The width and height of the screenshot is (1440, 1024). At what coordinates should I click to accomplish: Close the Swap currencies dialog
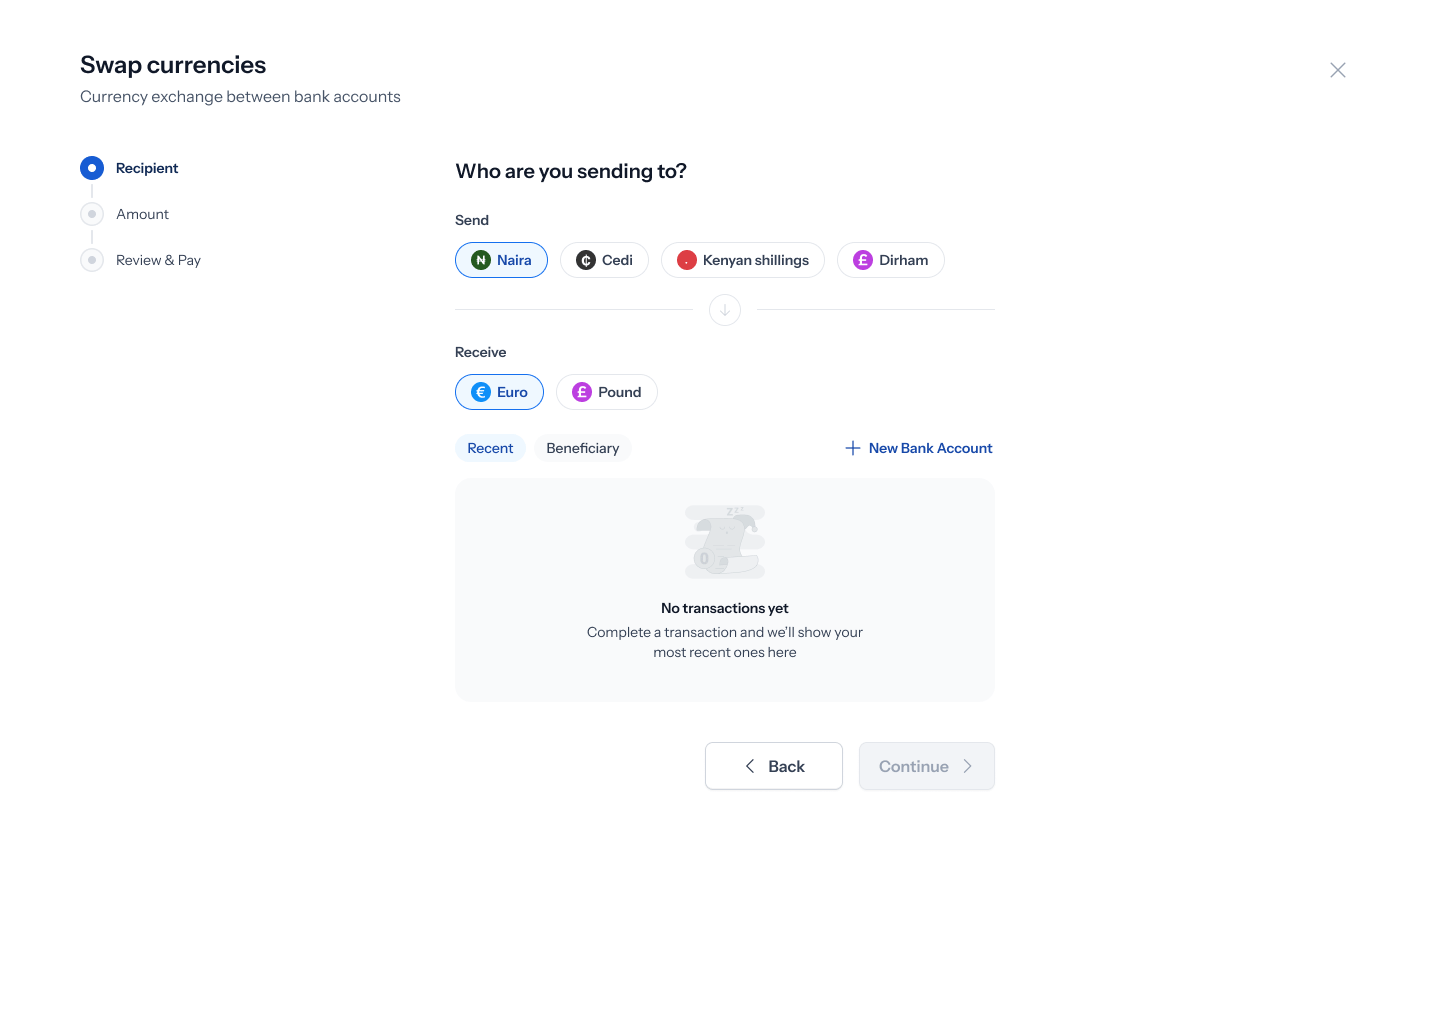(x=1338, y=70)
